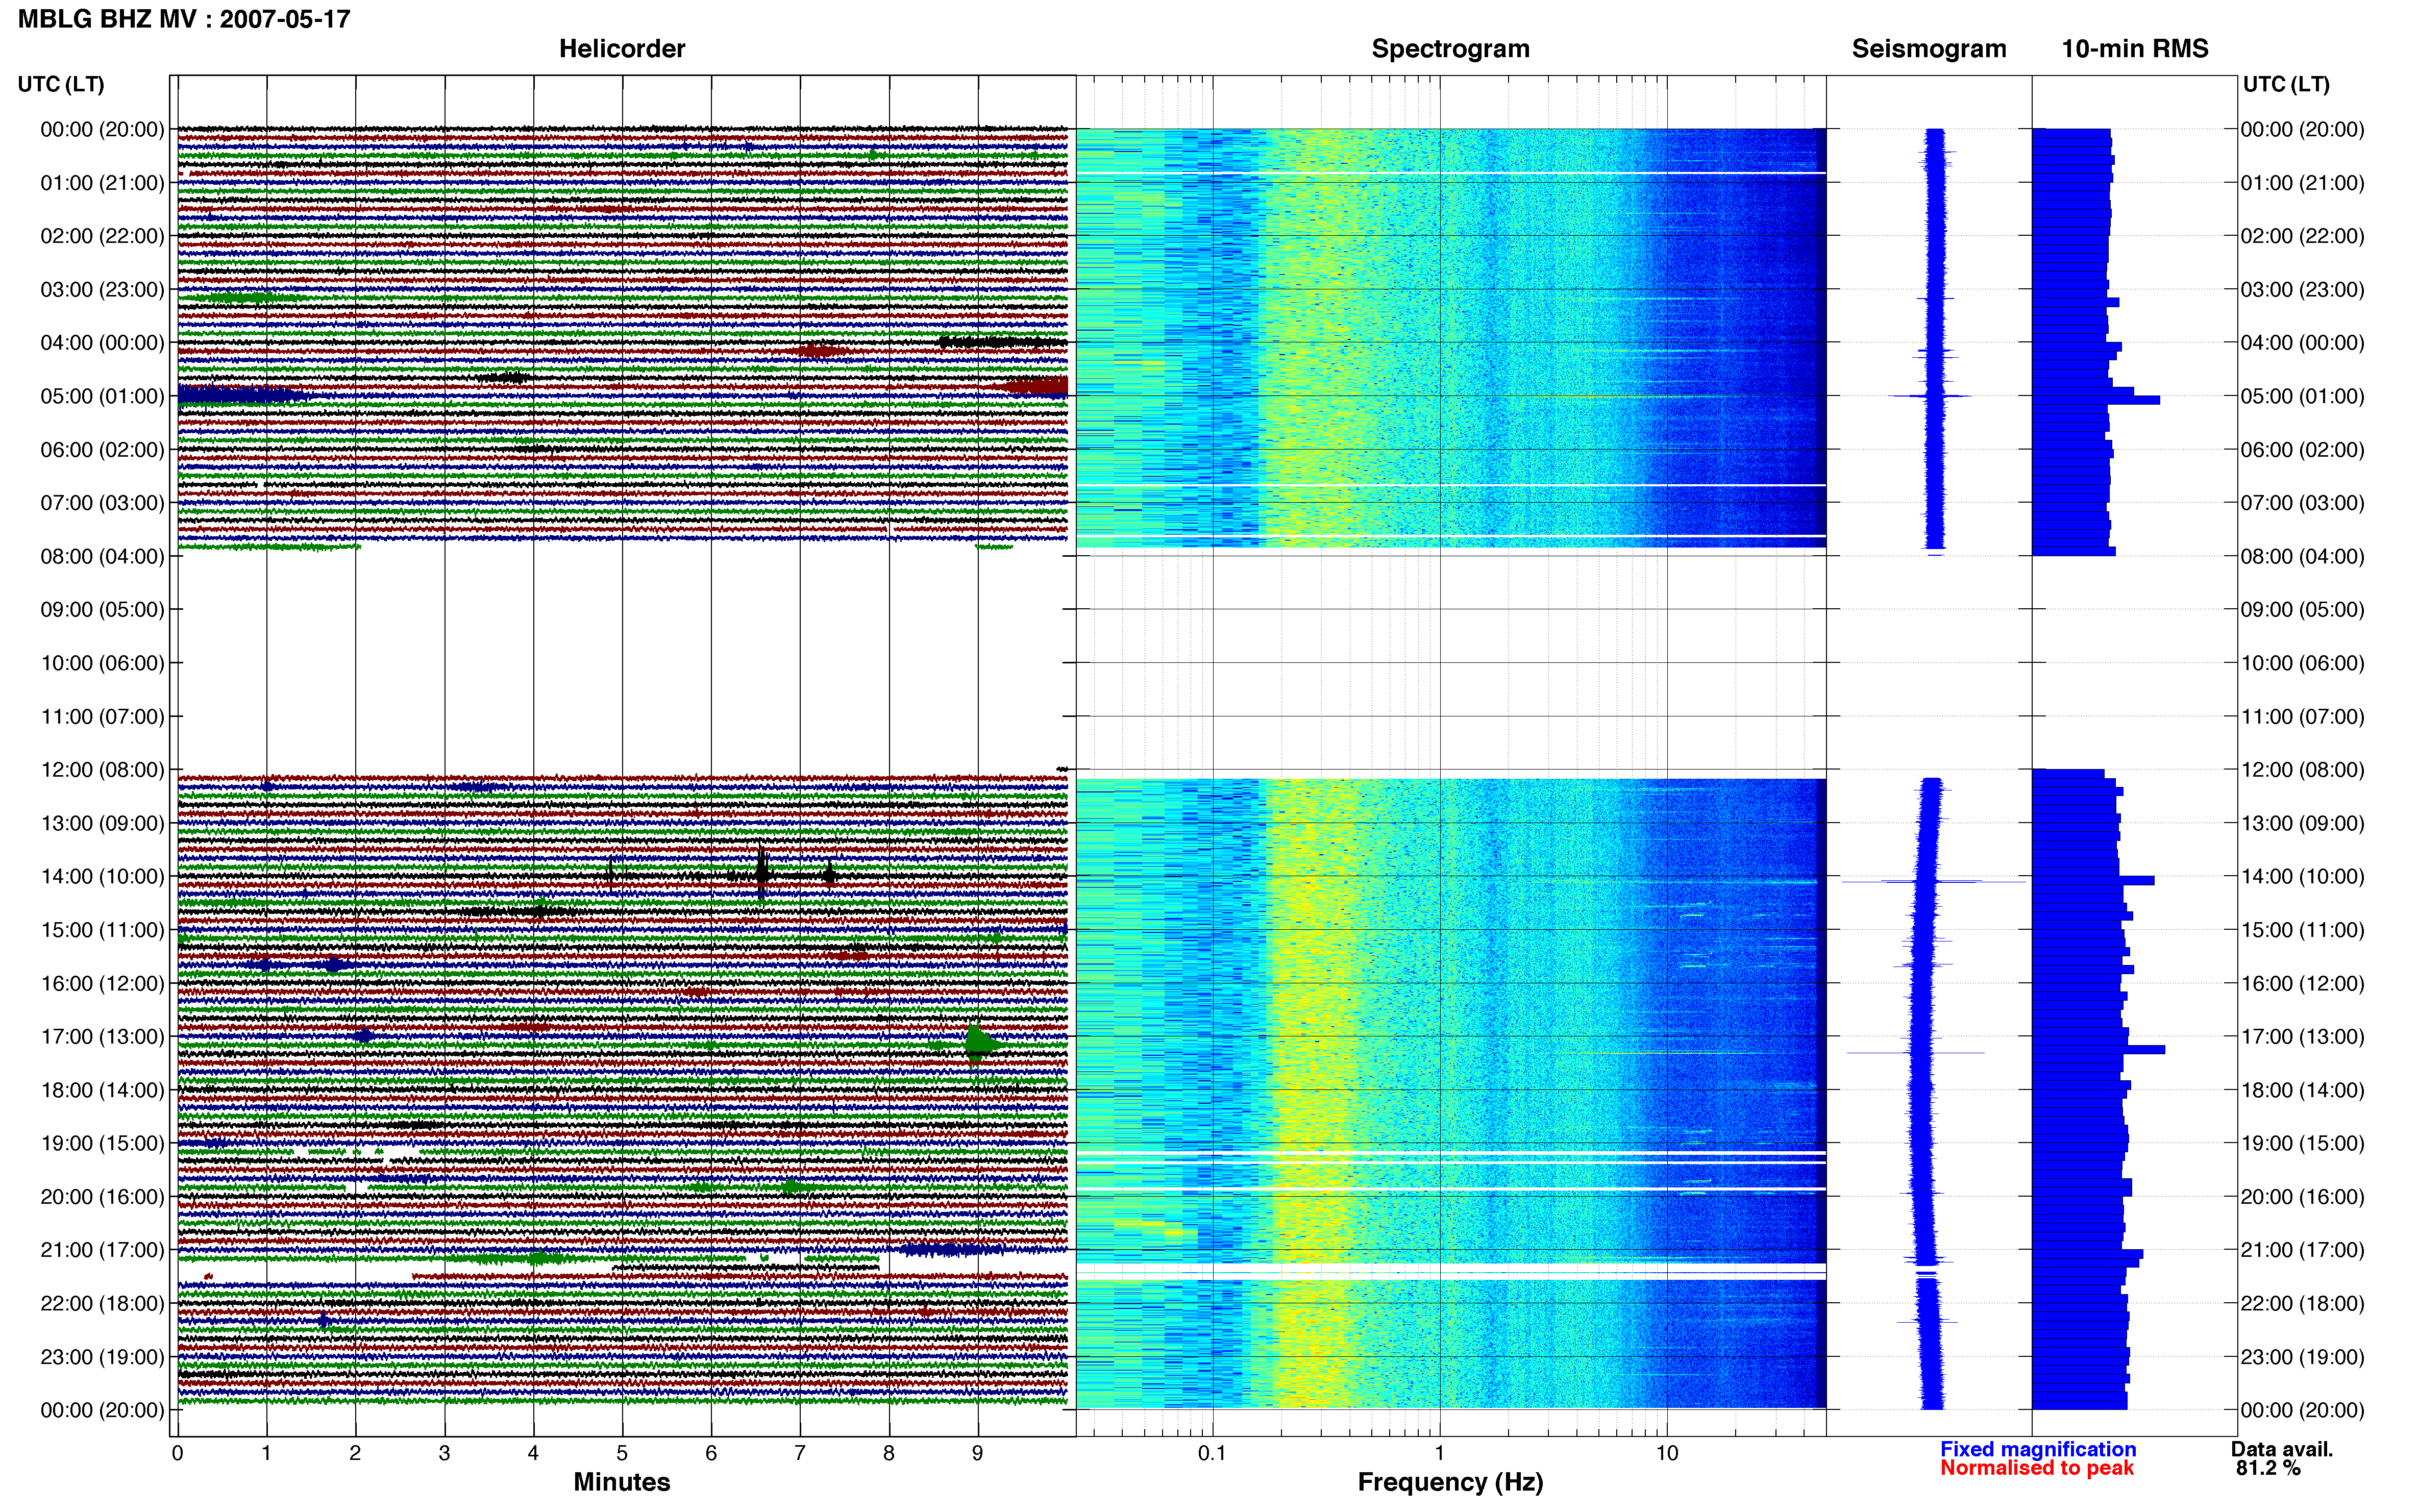Click the right '19:00 (15:00)' time label
Viewport: 2419px width, 1512px height.
click(2303, 1143)
